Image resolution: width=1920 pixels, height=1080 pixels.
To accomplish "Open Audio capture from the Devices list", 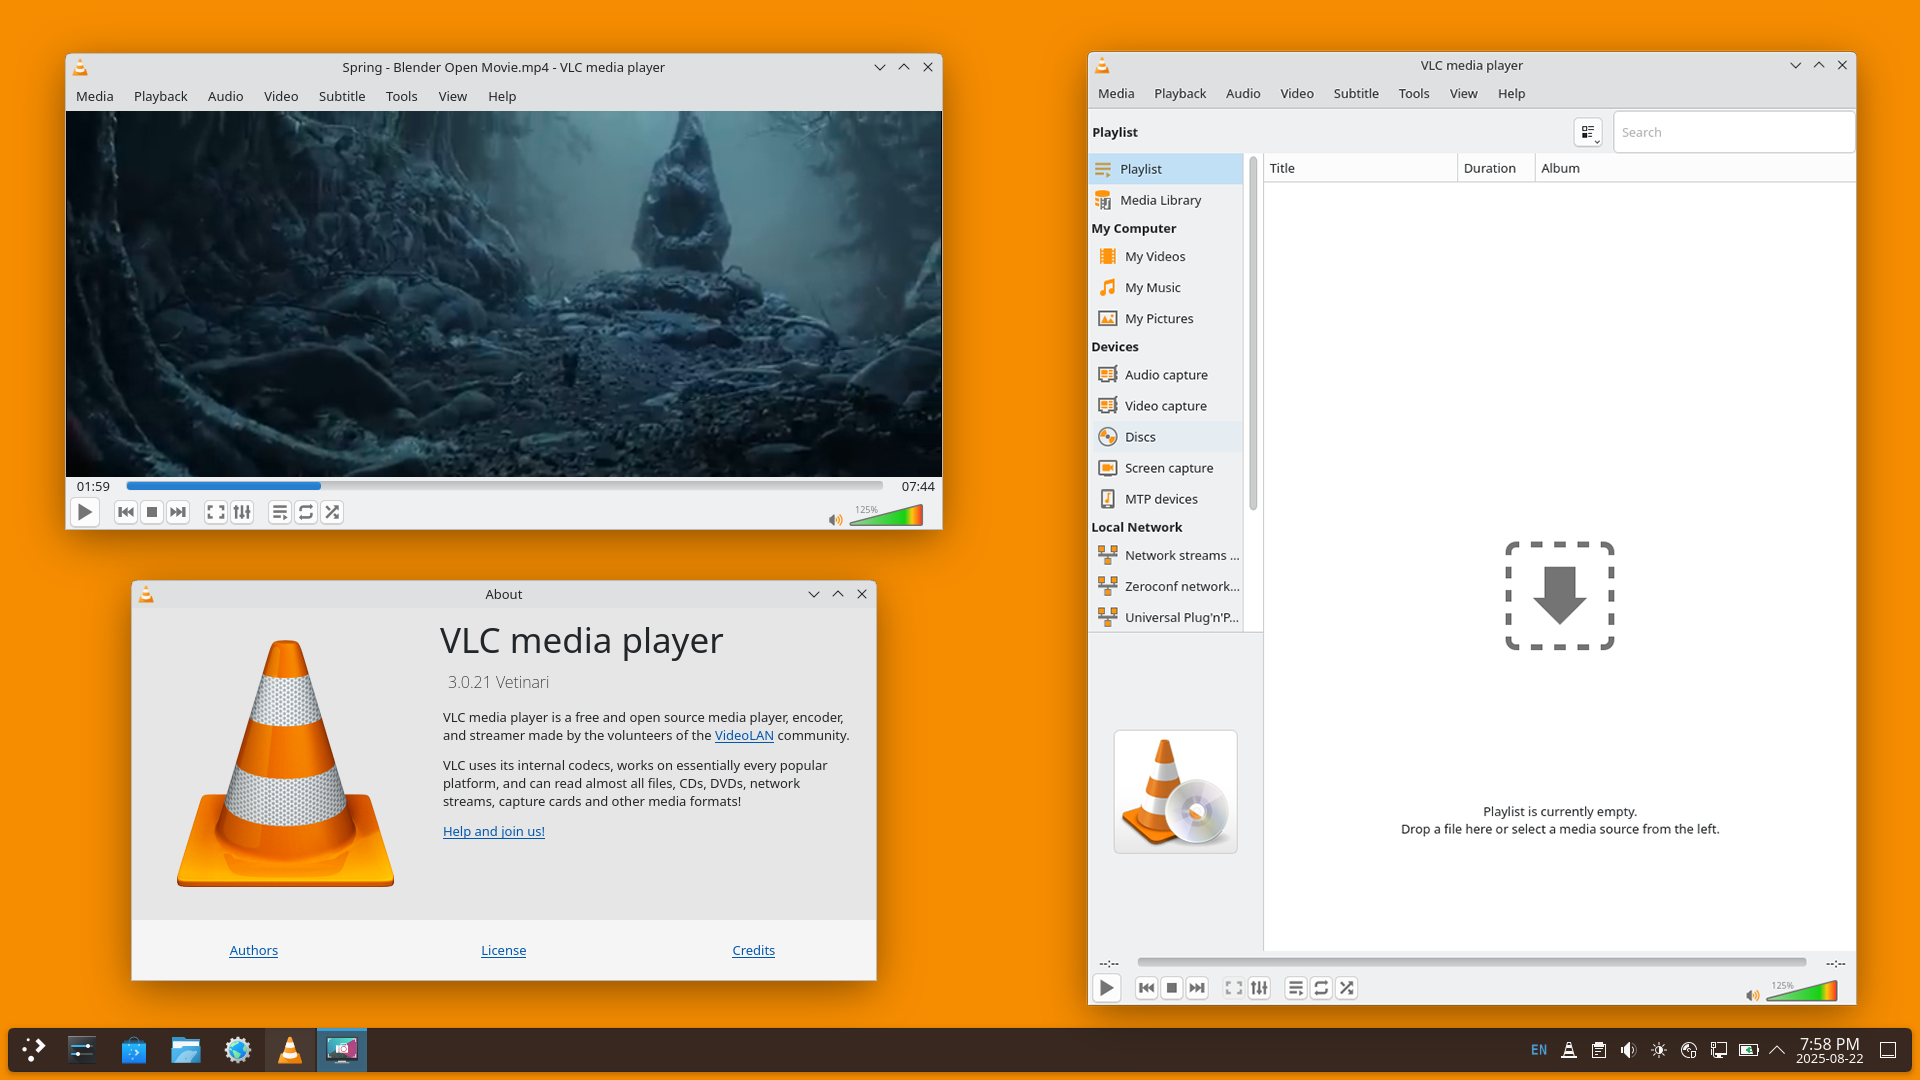I will point(1164,374).
